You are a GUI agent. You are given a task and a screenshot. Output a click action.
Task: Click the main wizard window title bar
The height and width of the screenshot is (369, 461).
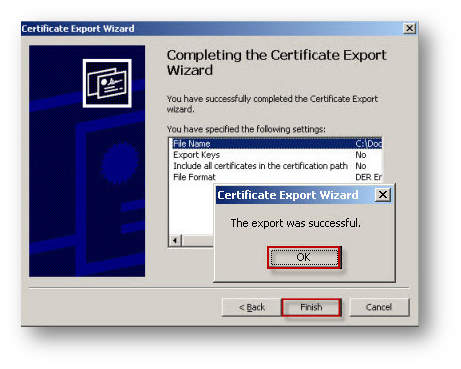[212, 29]
